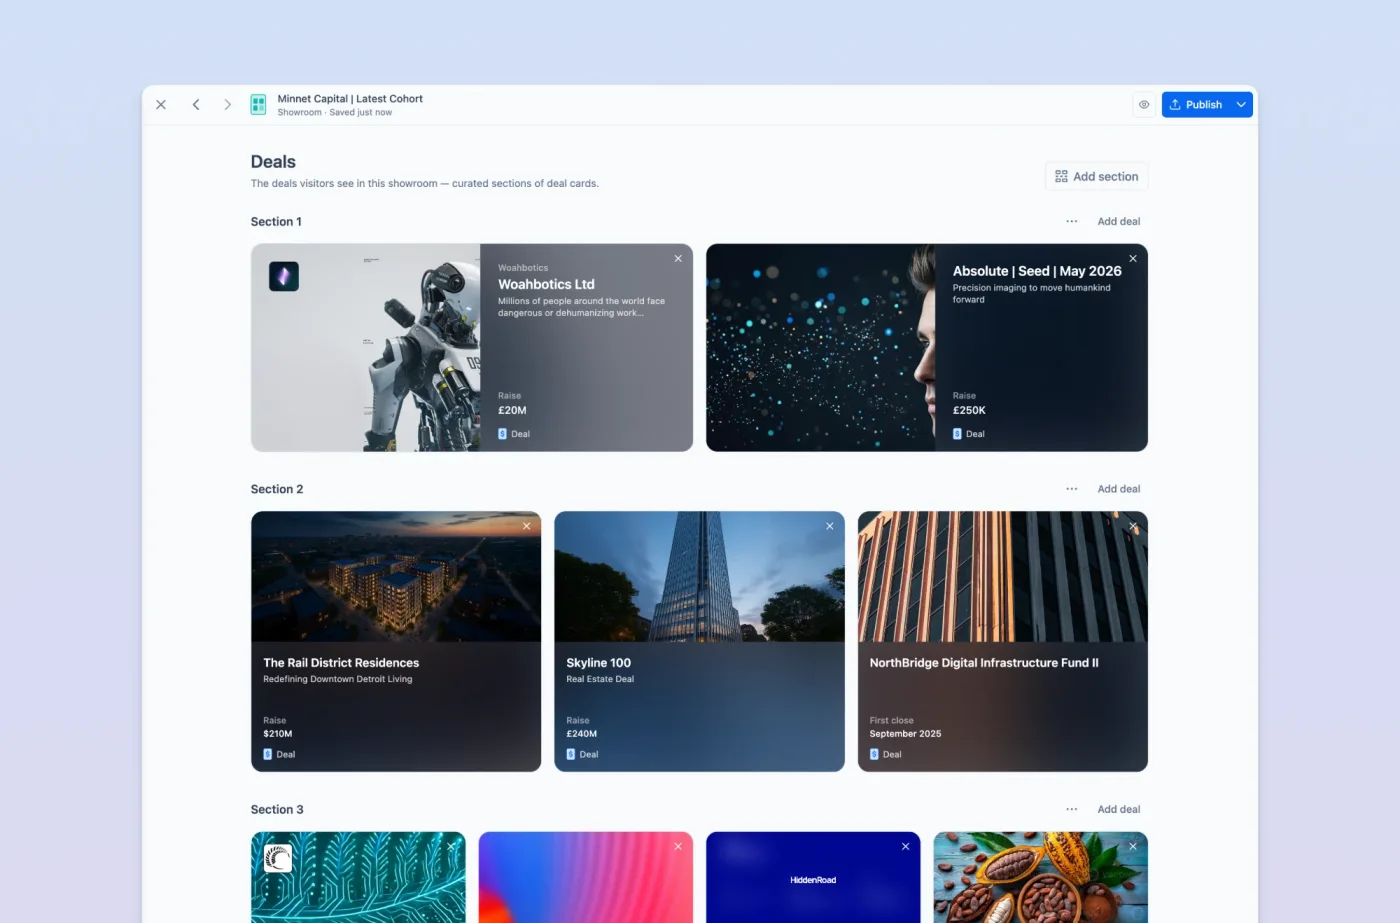Remove the green circuit-board deal card
The width and height of the screenshot is (1400, 923).
[451, 846]
